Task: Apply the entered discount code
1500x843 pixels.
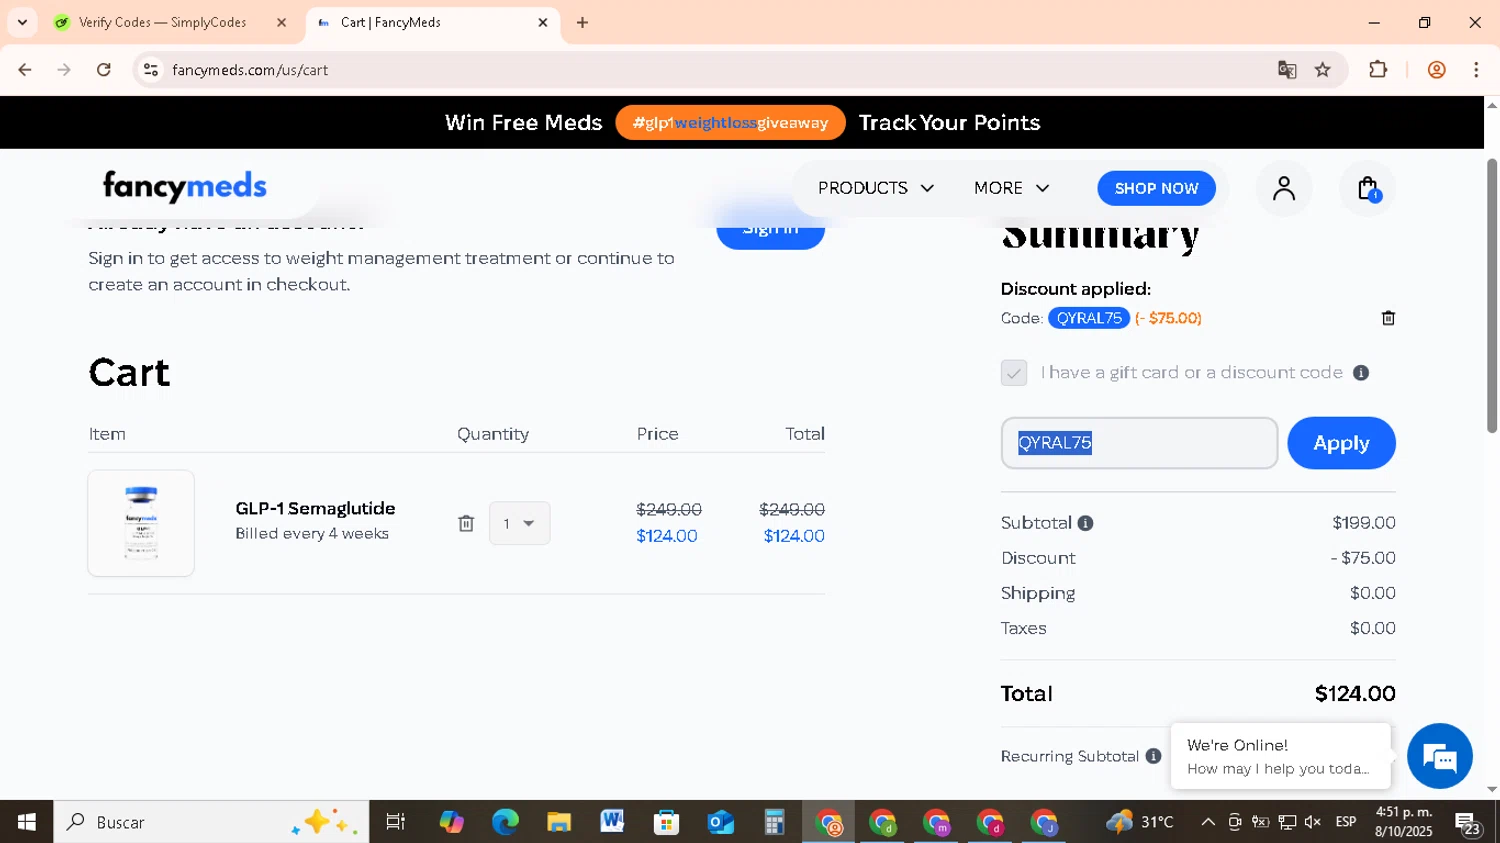Action: click(x=1341, y=443)
